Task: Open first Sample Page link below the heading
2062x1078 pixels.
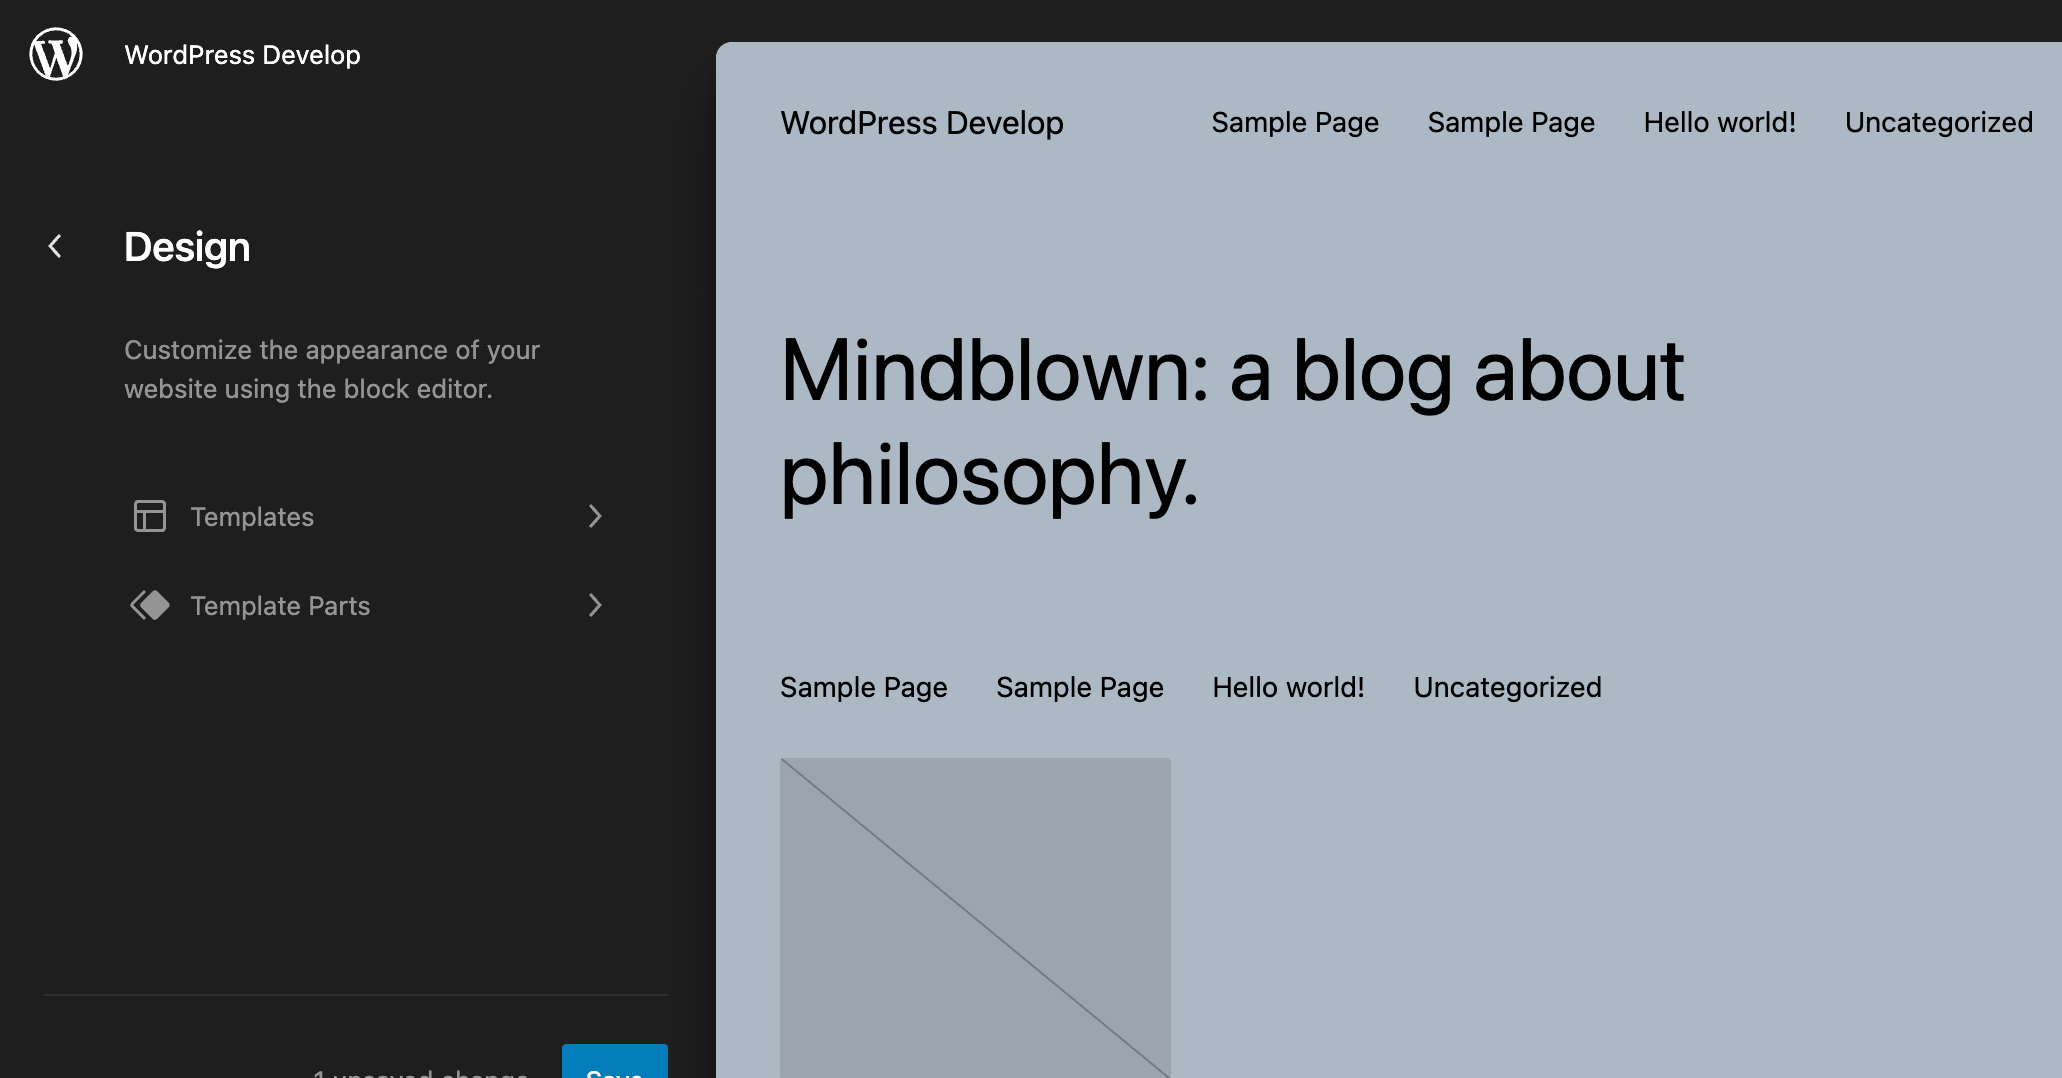Action: [864, 687]
